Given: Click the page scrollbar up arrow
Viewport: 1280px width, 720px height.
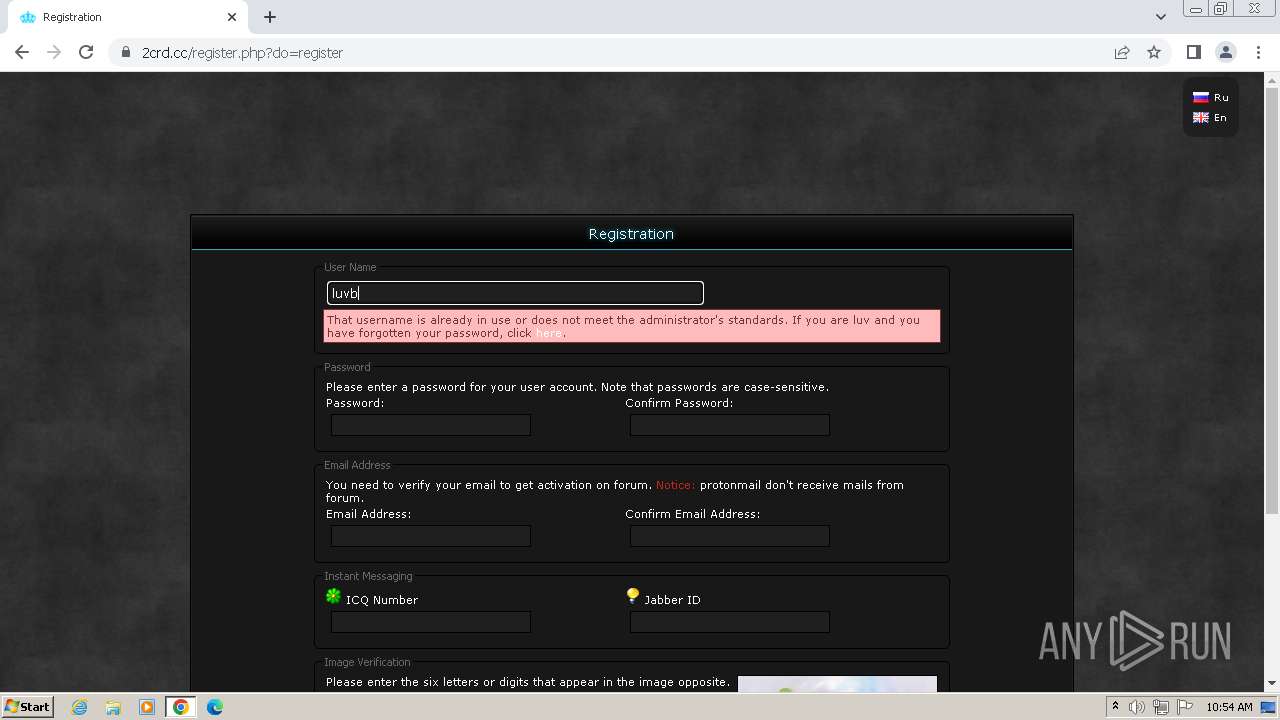Looking at the screenshot, I should point(1272,80).
